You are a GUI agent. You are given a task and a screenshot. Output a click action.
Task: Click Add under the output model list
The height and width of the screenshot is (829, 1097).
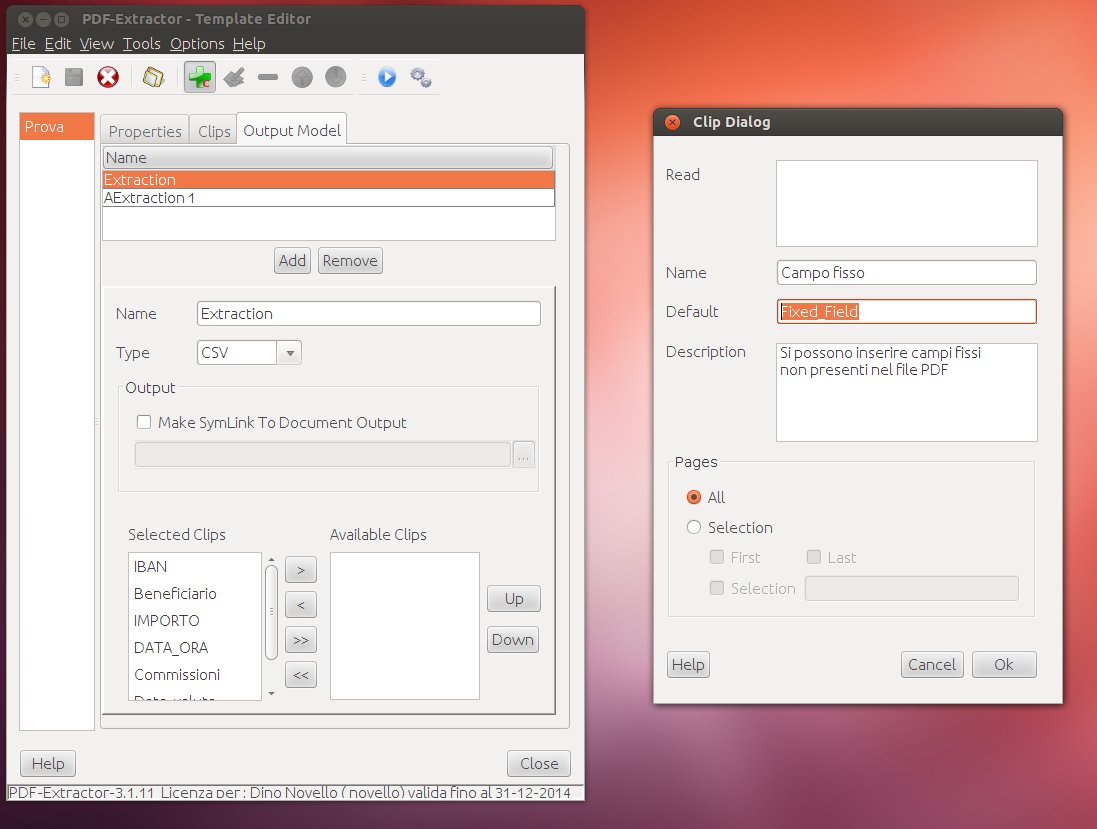click(x=292, y=261)
